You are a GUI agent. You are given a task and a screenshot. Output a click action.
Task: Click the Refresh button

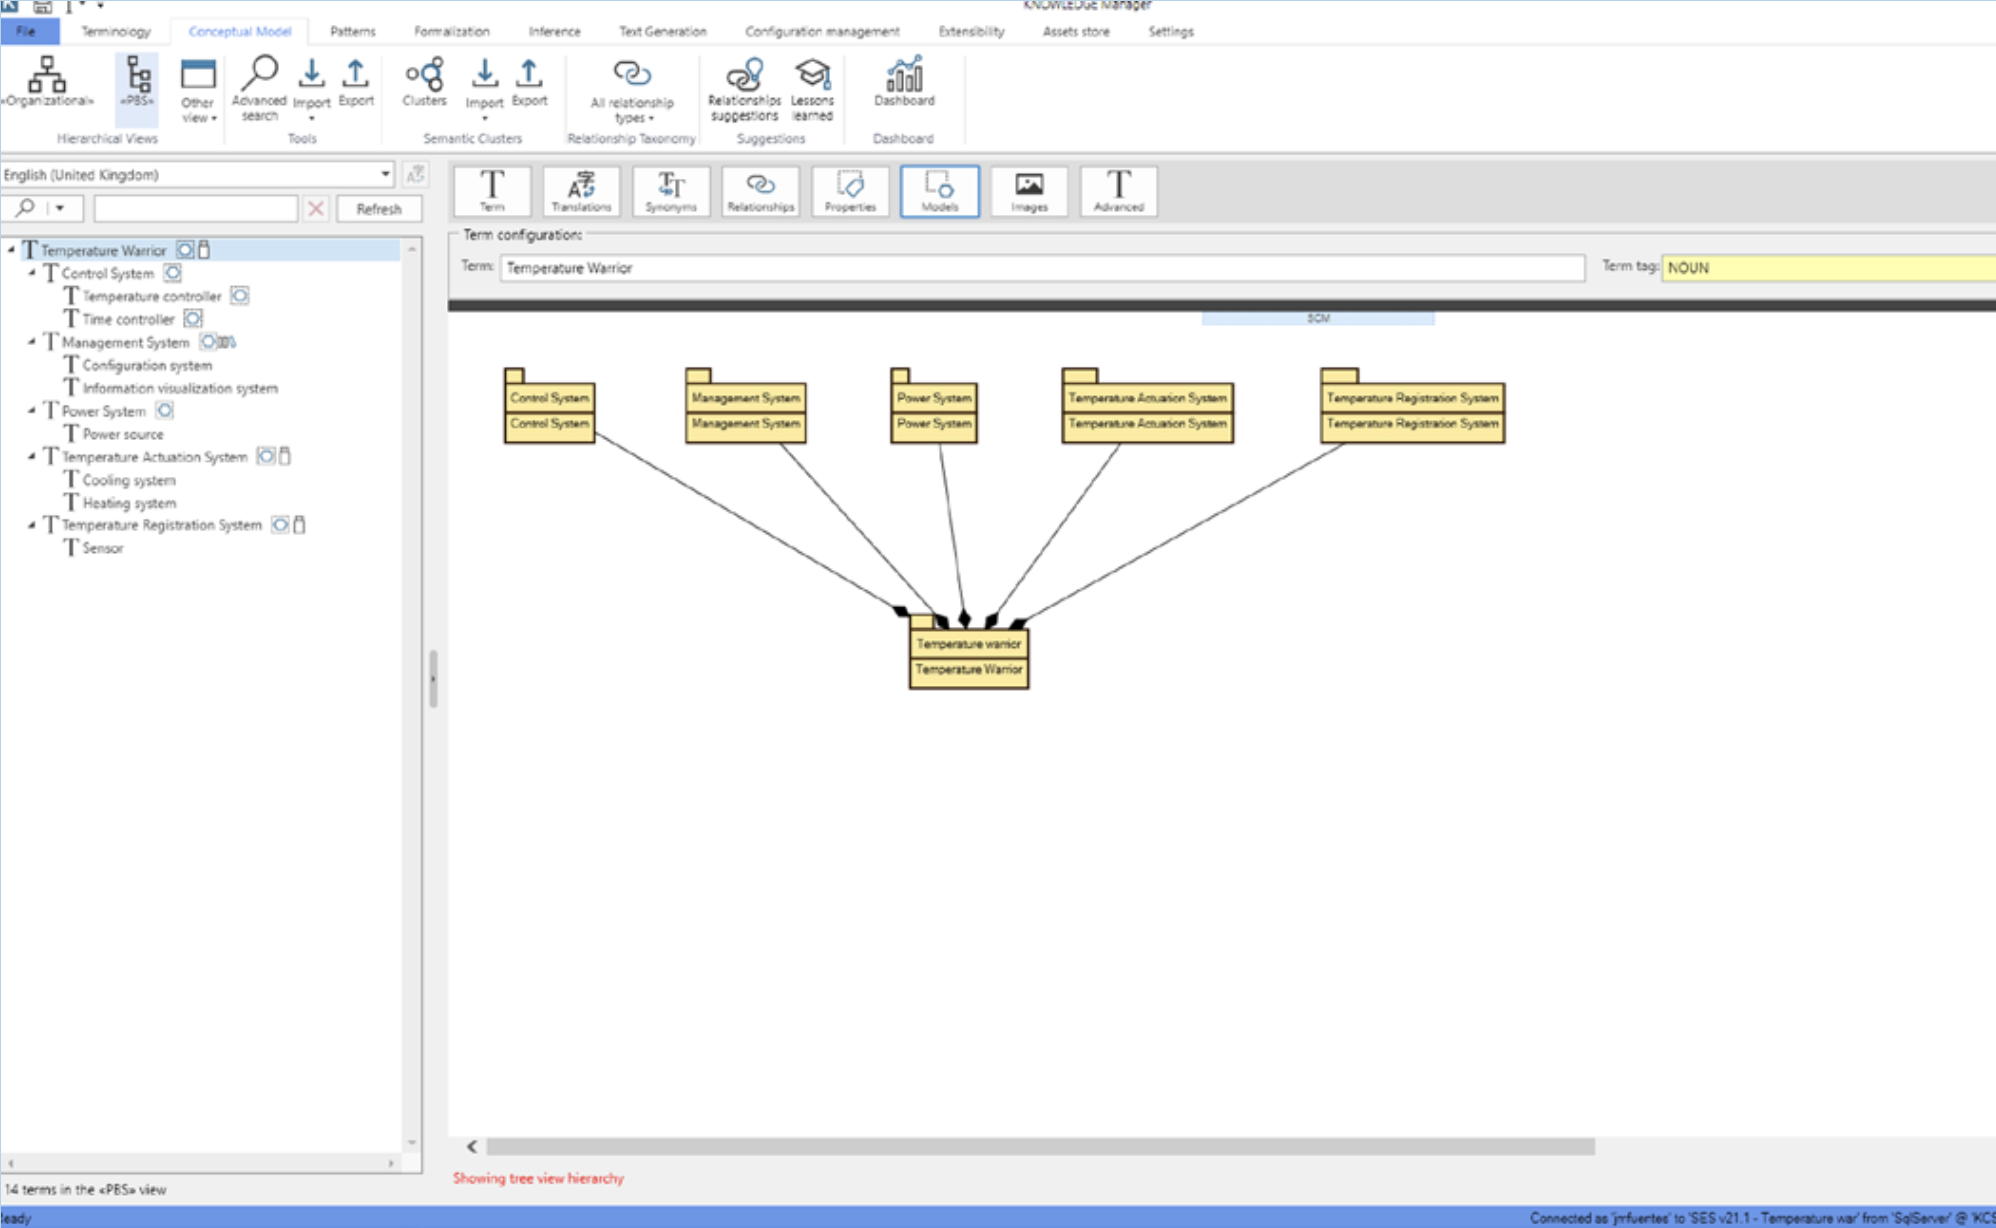[378, 209]
